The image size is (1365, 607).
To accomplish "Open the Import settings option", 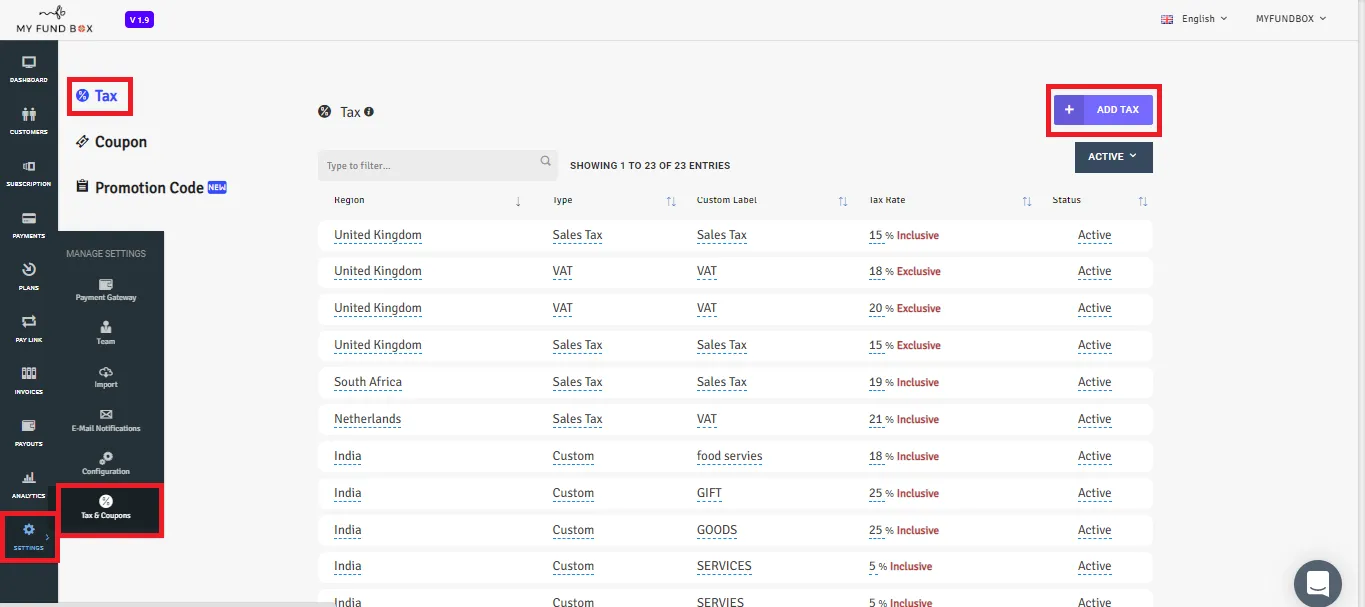I will tap(106, 377).
